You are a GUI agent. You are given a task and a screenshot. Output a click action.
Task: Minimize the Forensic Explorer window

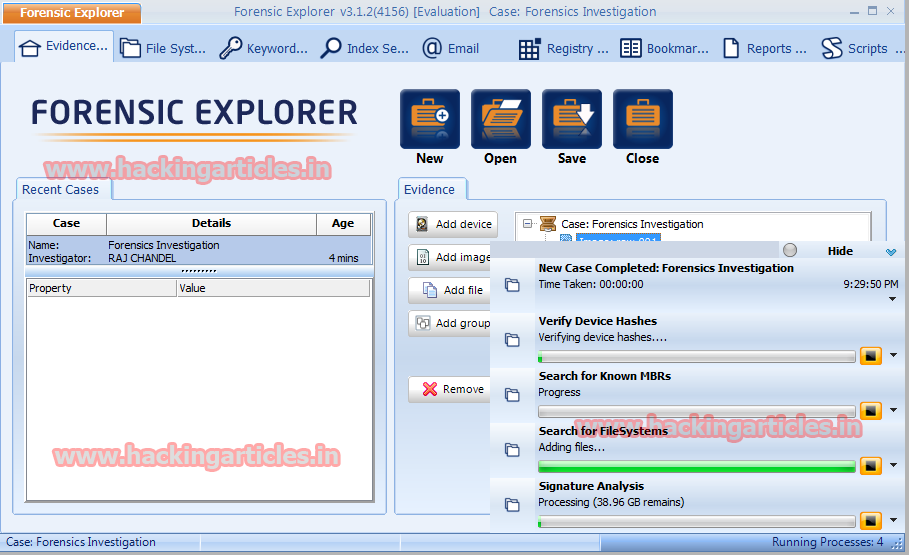854,12
